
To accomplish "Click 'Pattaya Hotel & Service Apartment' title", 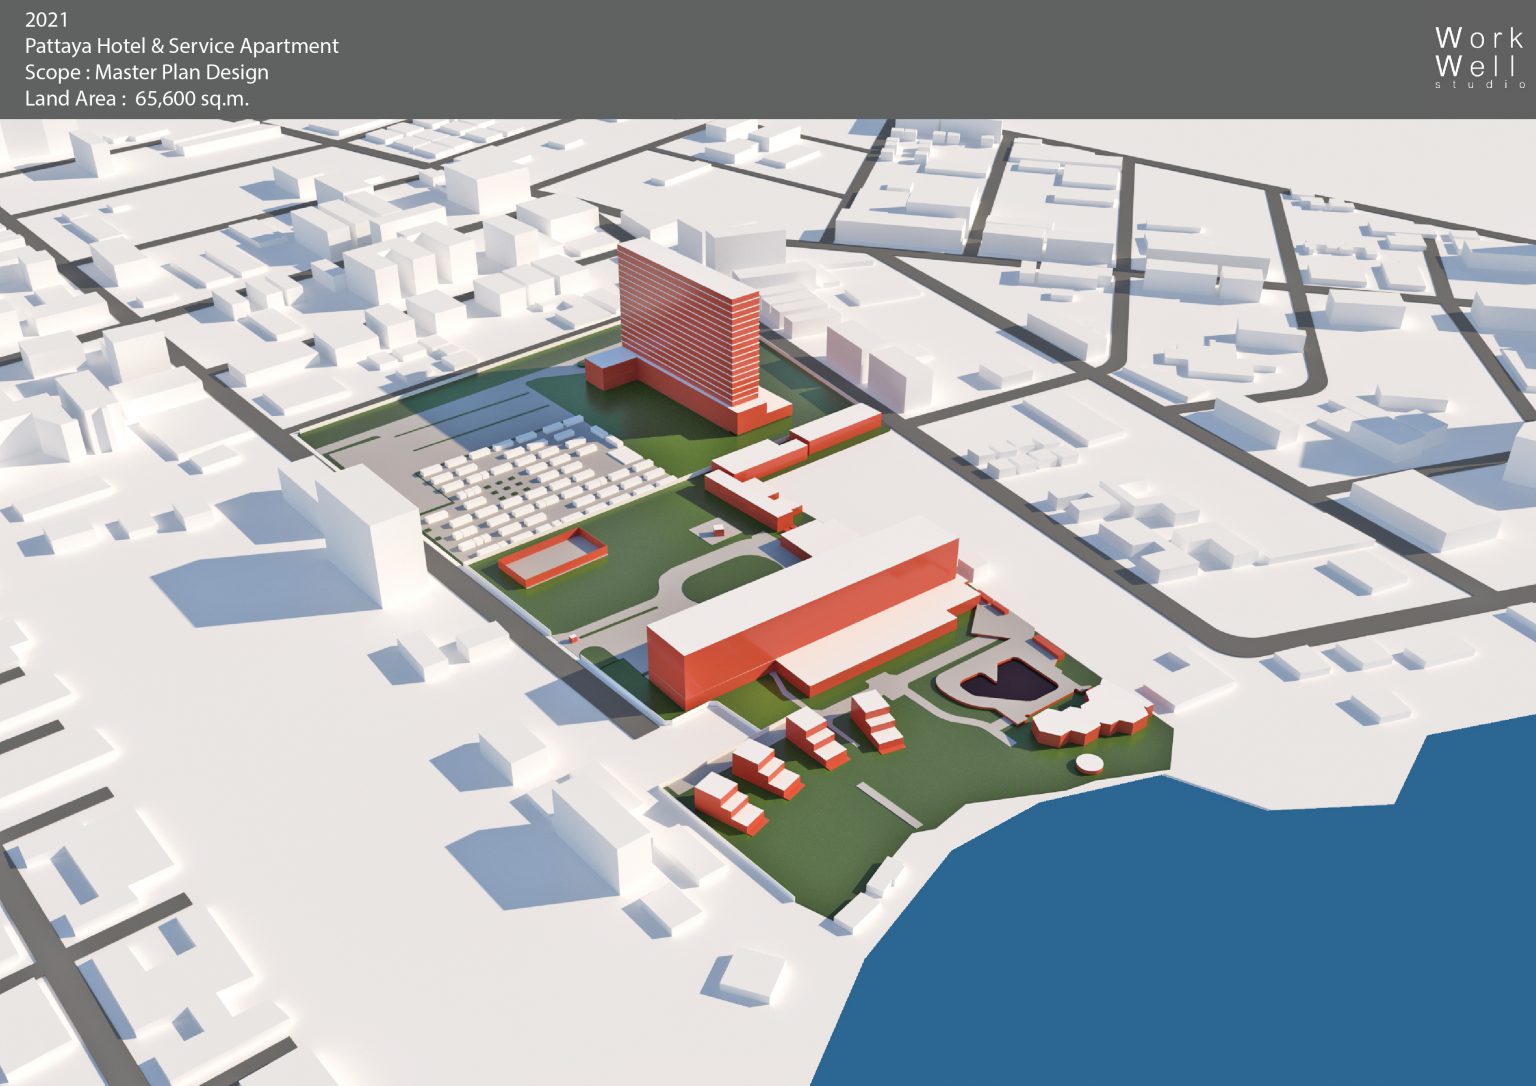I will (x=182, y=46).
